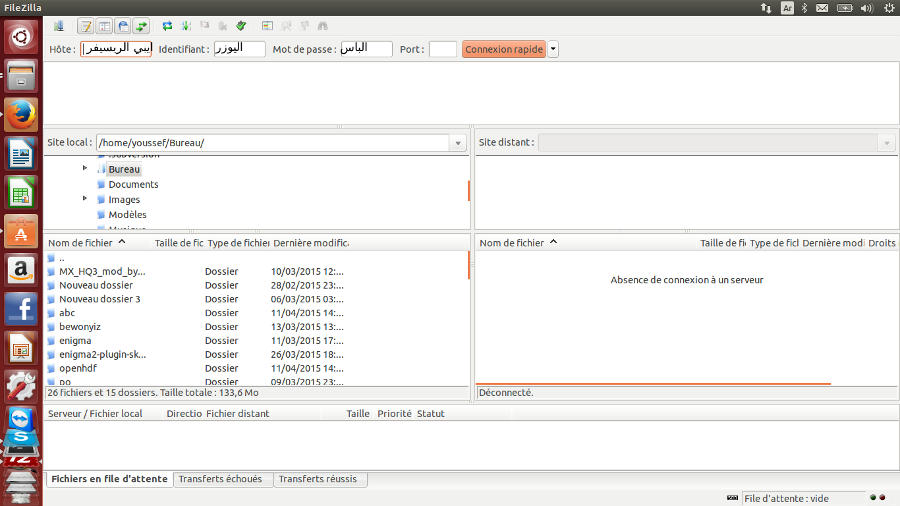The image size is (900, 506).
Task: Toggle directory comparison toolbar icon
Action: (286, 26)
